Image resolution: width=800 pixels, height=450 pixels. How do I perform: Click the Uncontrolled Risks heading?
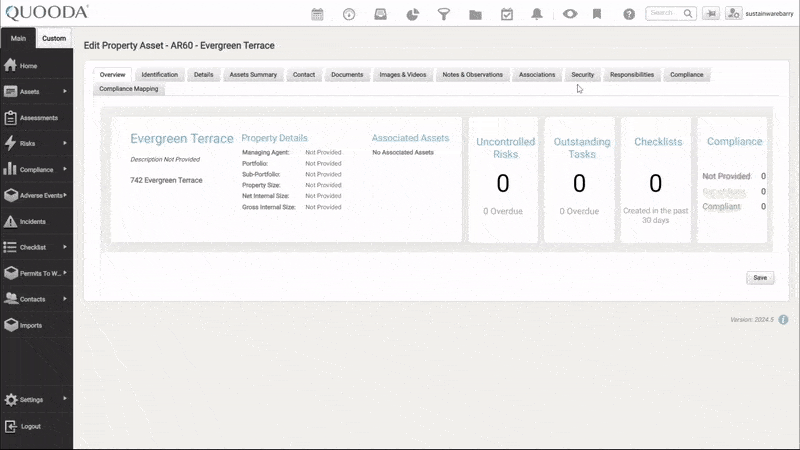[x=506, y=148]
